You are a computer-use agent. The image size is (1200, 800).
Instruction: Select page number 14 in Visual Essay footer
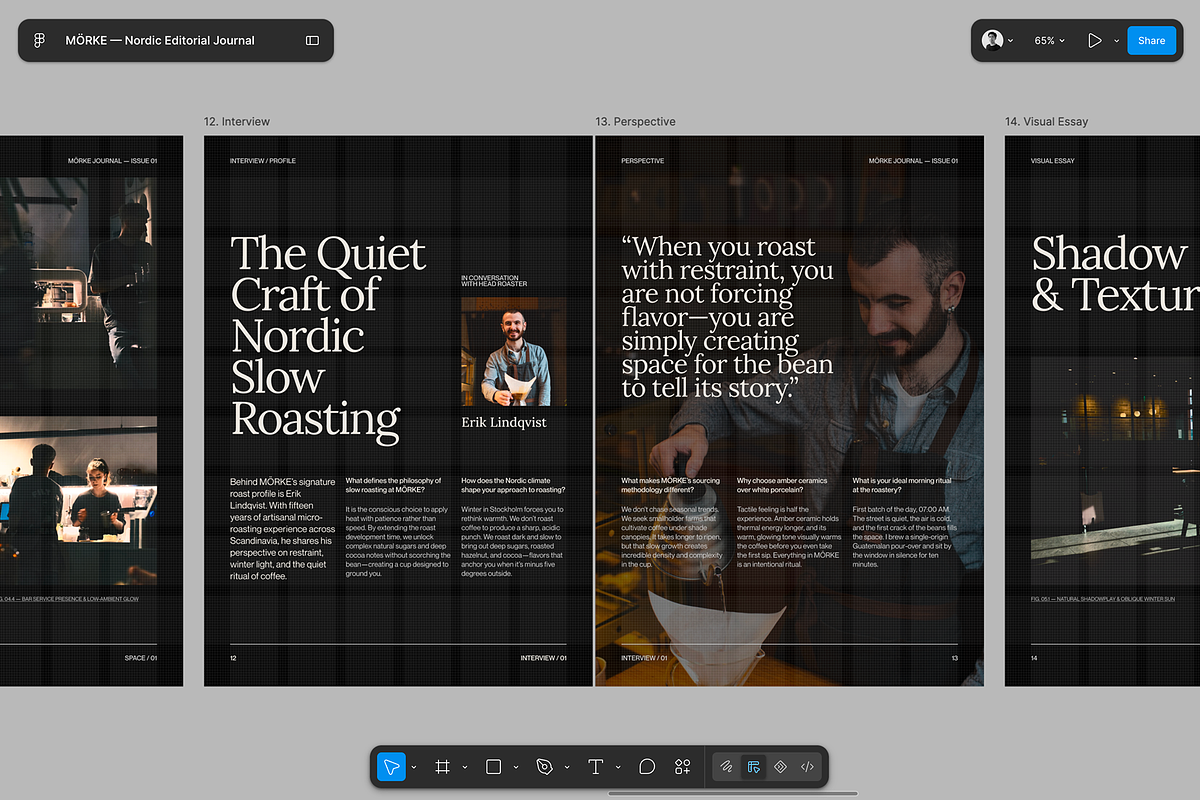pyautogui.click(x=1034, y=658)
